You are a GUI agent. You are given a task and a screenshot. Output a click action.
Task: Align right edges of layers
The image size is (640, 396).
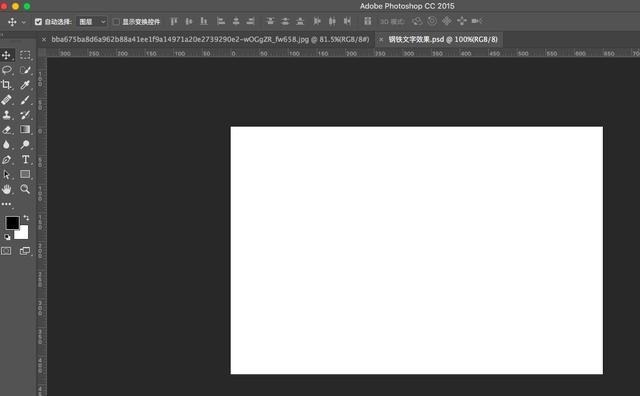point(251,21)
